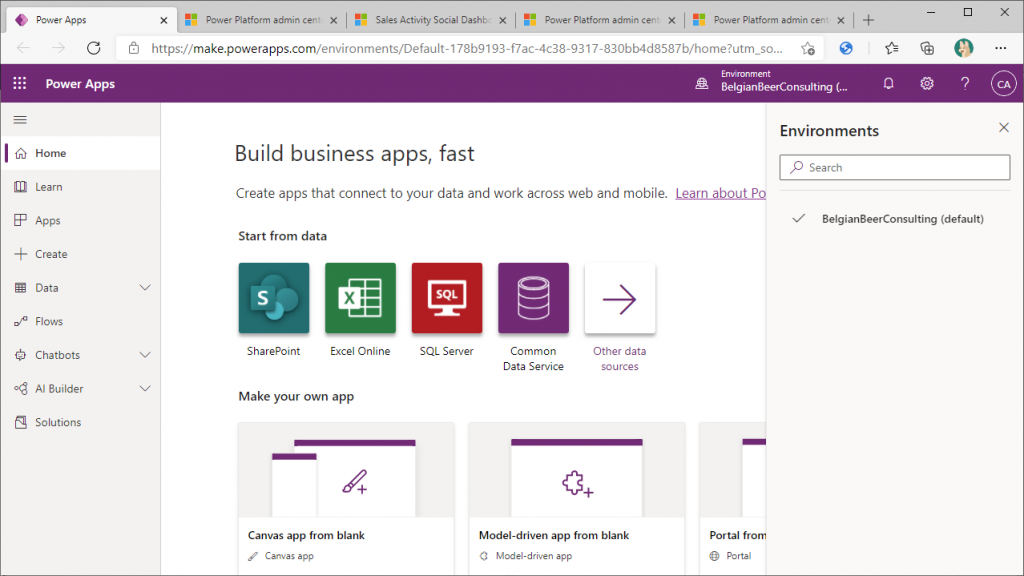1024x576 pixels.
Task: Open browser Favorites list icon
Action: (x=891, y=48)
